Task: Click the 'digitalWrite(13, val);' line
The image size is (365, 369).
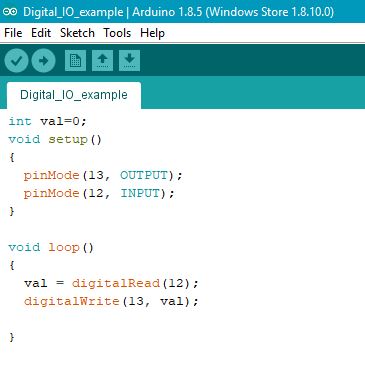Action: coord(111,302)
